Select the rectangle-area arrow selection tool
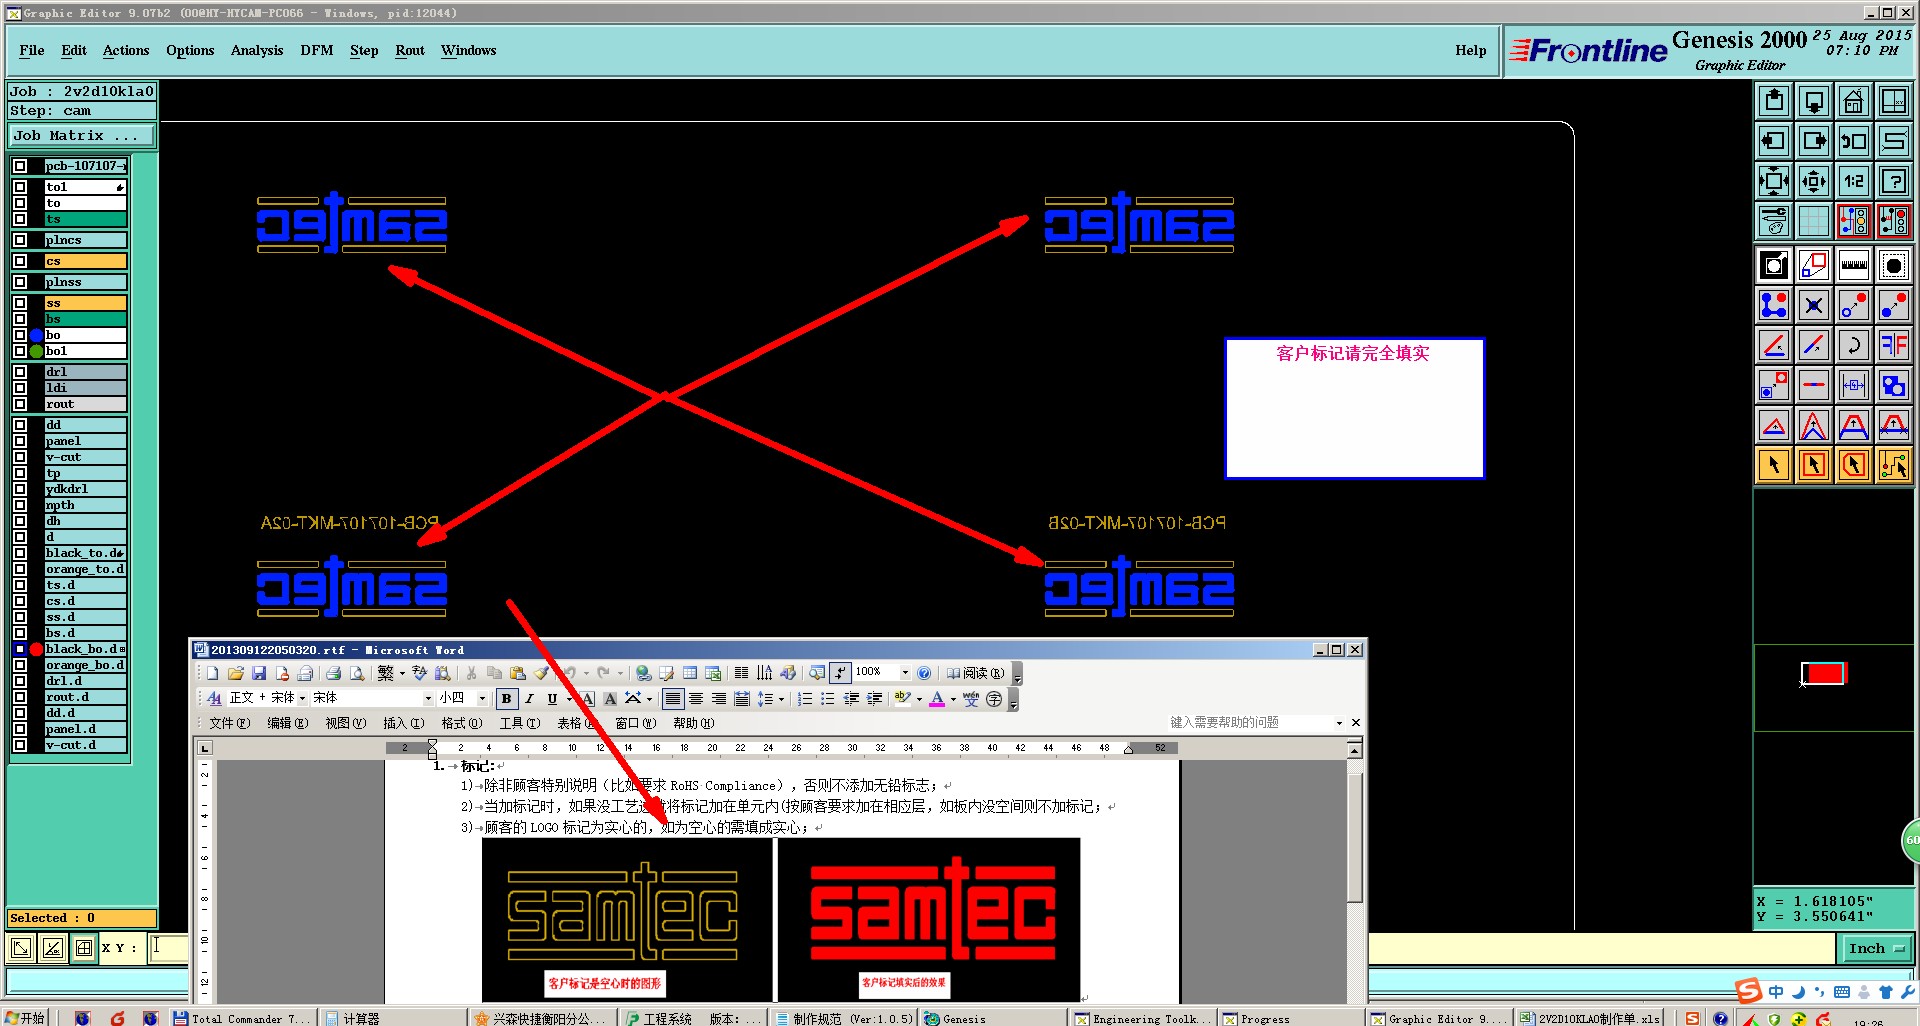This screenshot has height=1026, width=1920. pyautogui.click(x=1814, y=465)
